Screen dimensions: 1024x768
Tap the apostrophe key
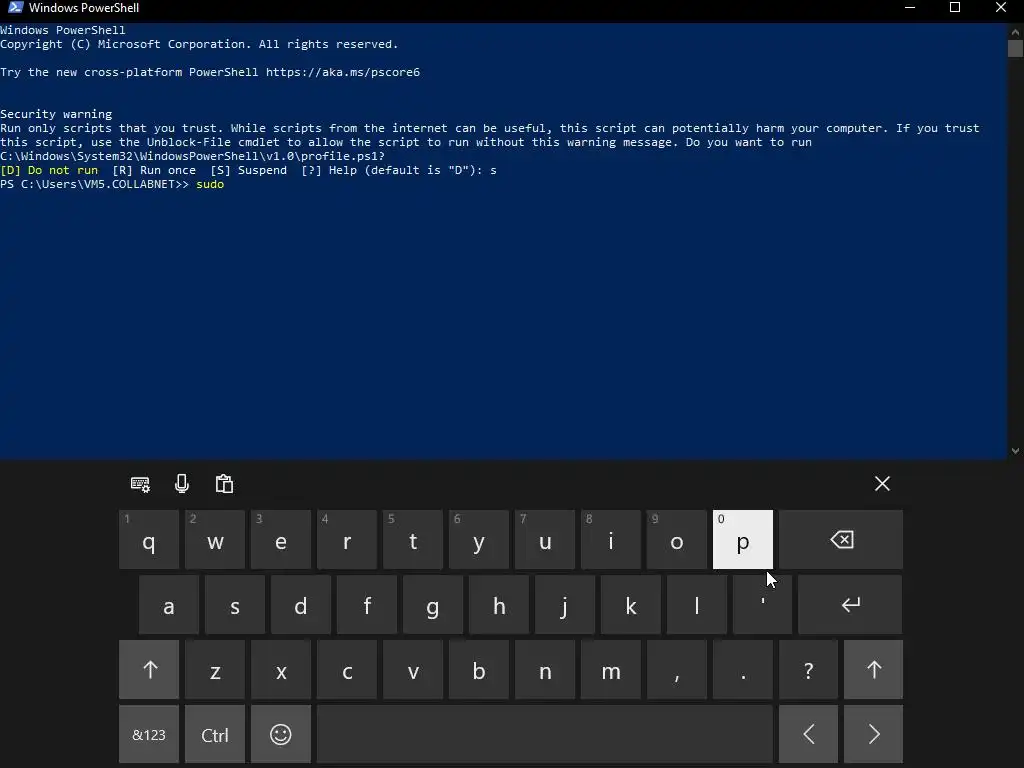click(762, 605)
